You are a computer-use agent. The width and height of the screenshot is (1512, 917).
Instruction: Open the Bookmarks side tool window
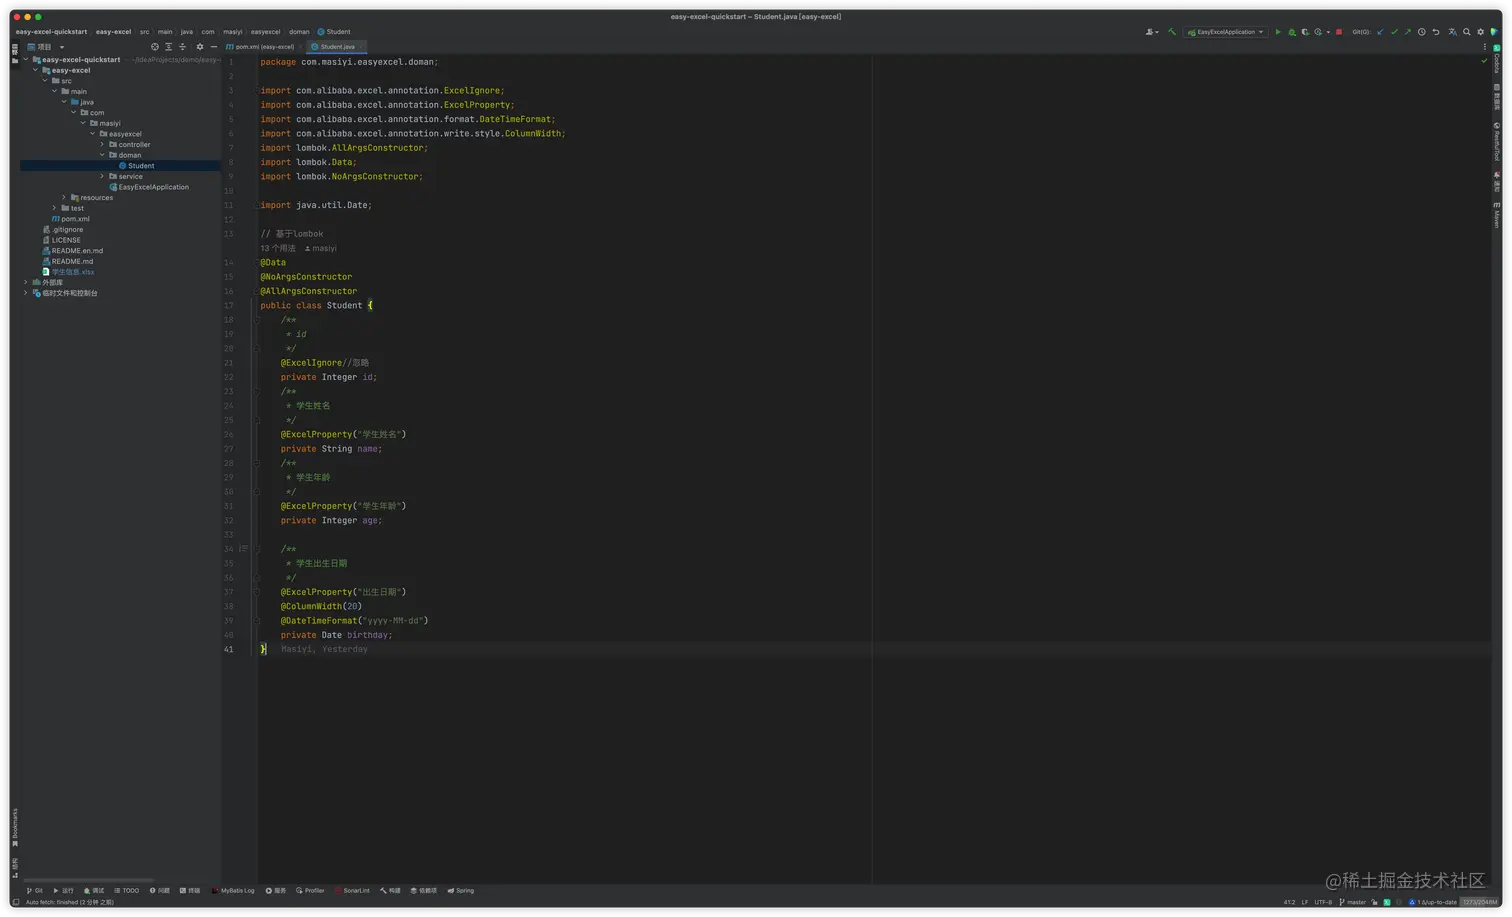point(15,827)
